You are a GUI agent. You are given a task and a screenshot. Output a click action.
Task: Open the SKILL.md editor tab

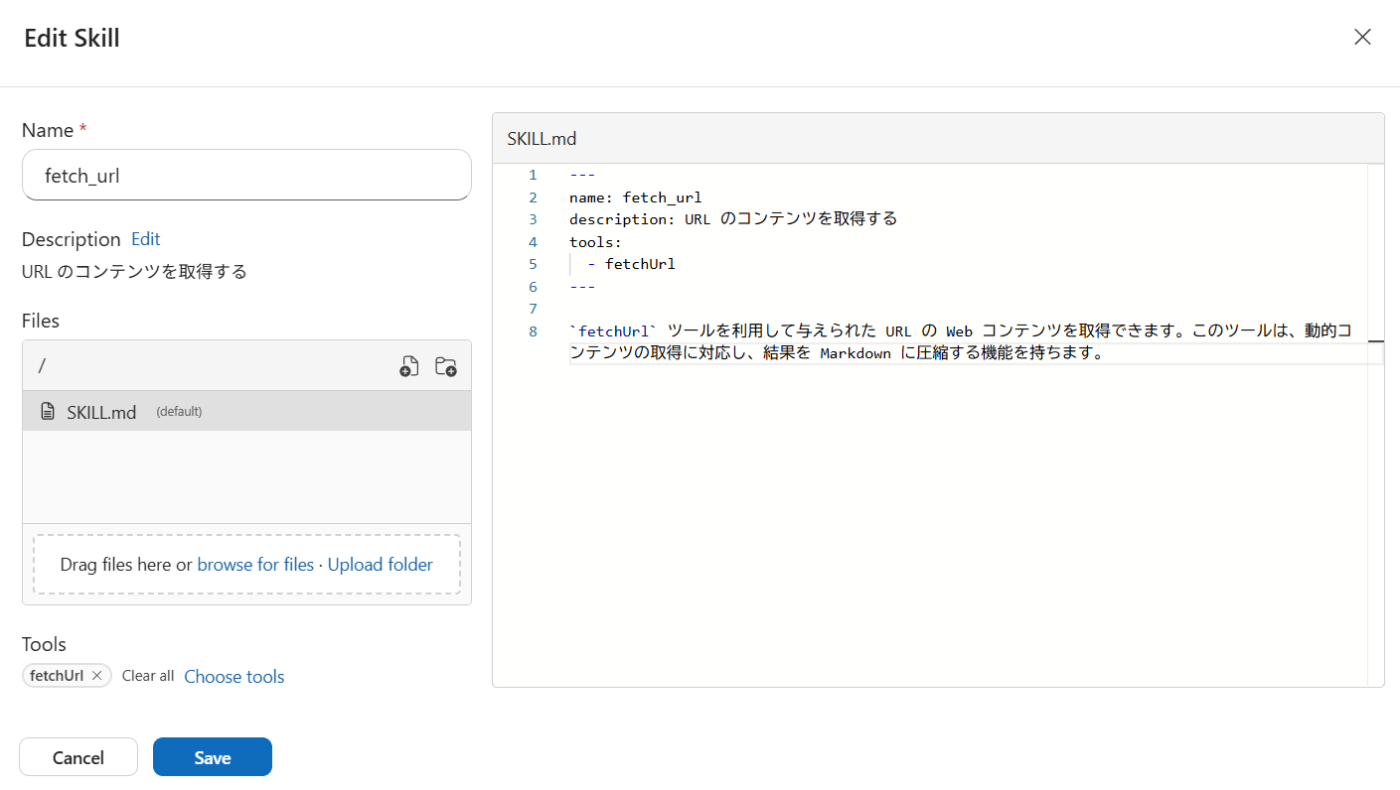tap(542, 139)
